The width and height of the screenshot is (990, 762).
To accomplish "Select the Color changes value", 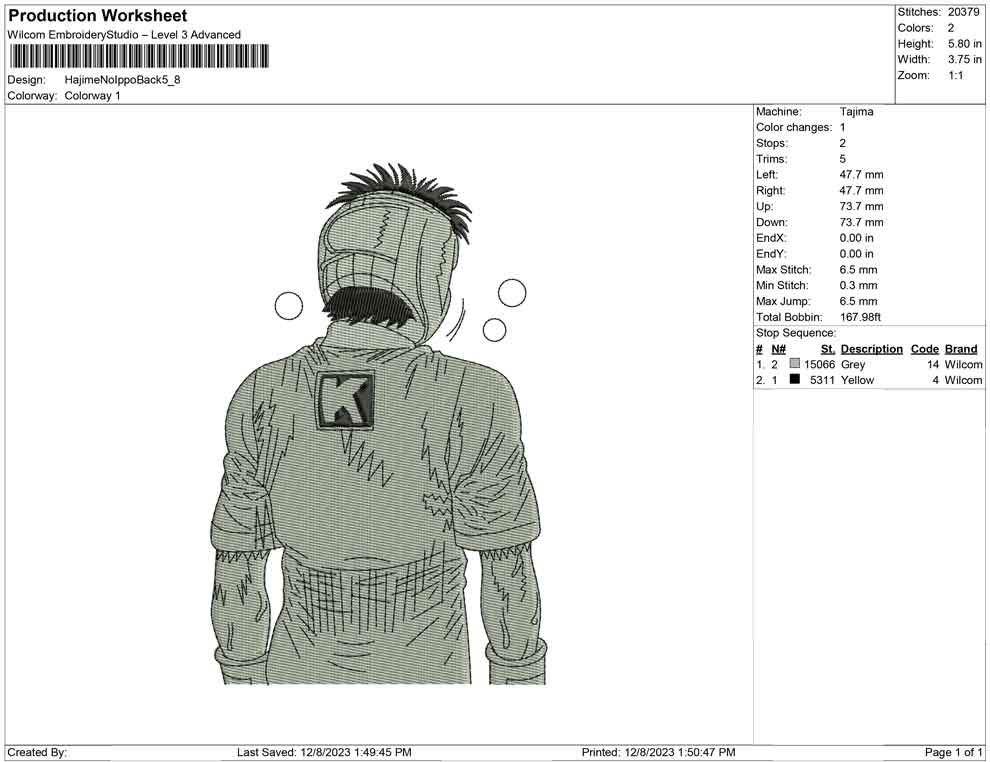I will pyautogui.click(x=842, y=128).
